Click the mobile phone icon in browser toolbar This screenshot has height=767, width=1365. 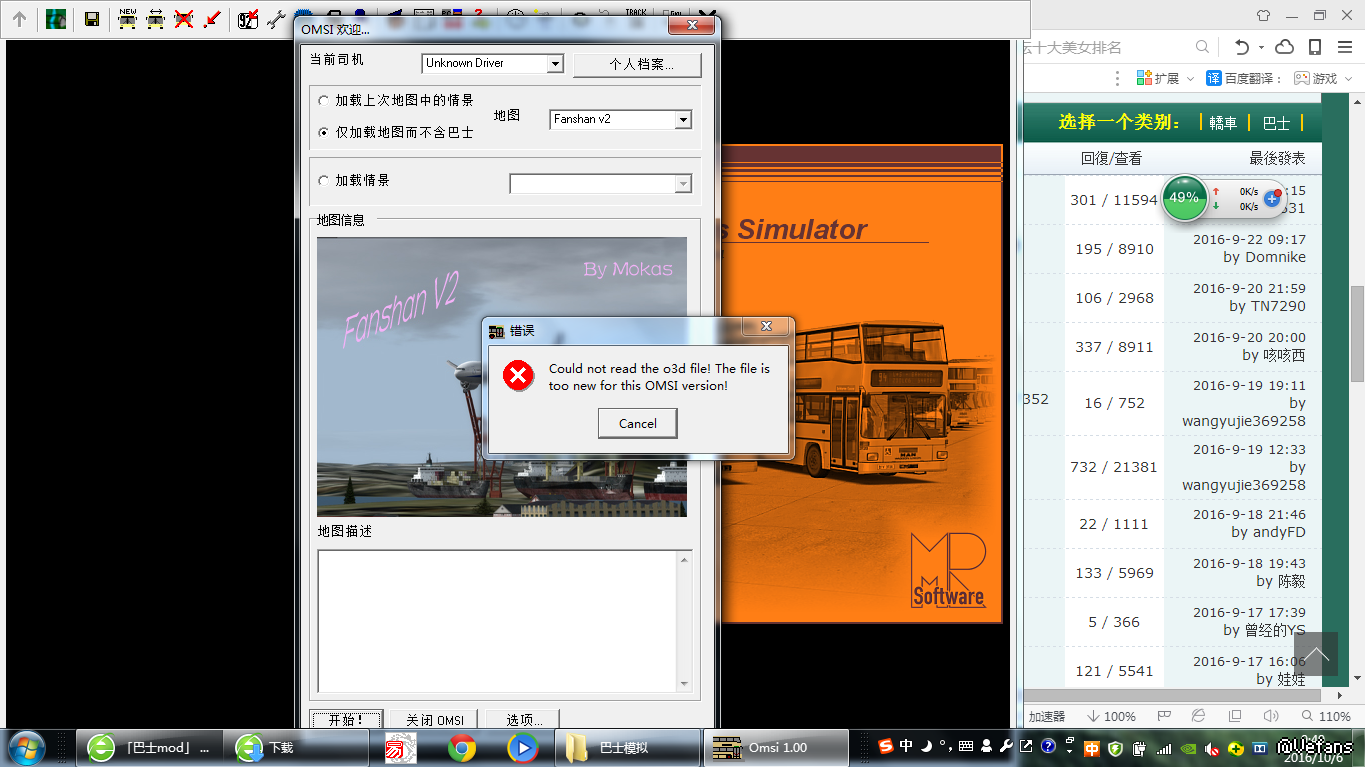1315,47
